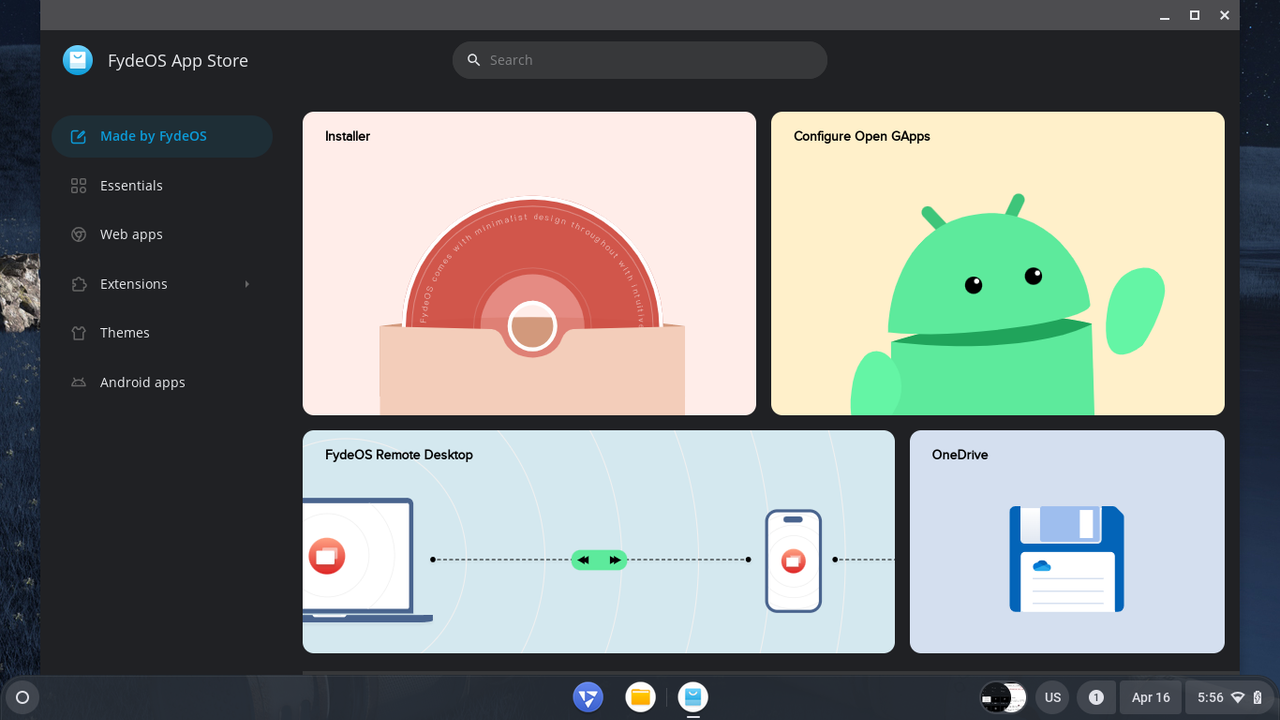Click the Web apps Chrome icon
1280x720 pixels.
[78, 234]
